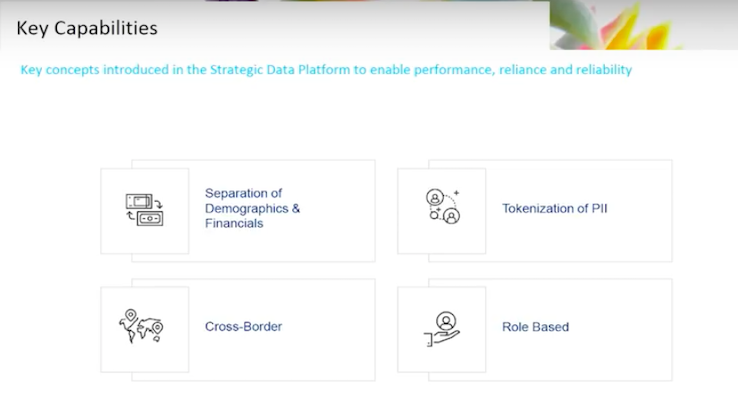Click the tokenization users icon
738x418 pixels.
[443, 206]
